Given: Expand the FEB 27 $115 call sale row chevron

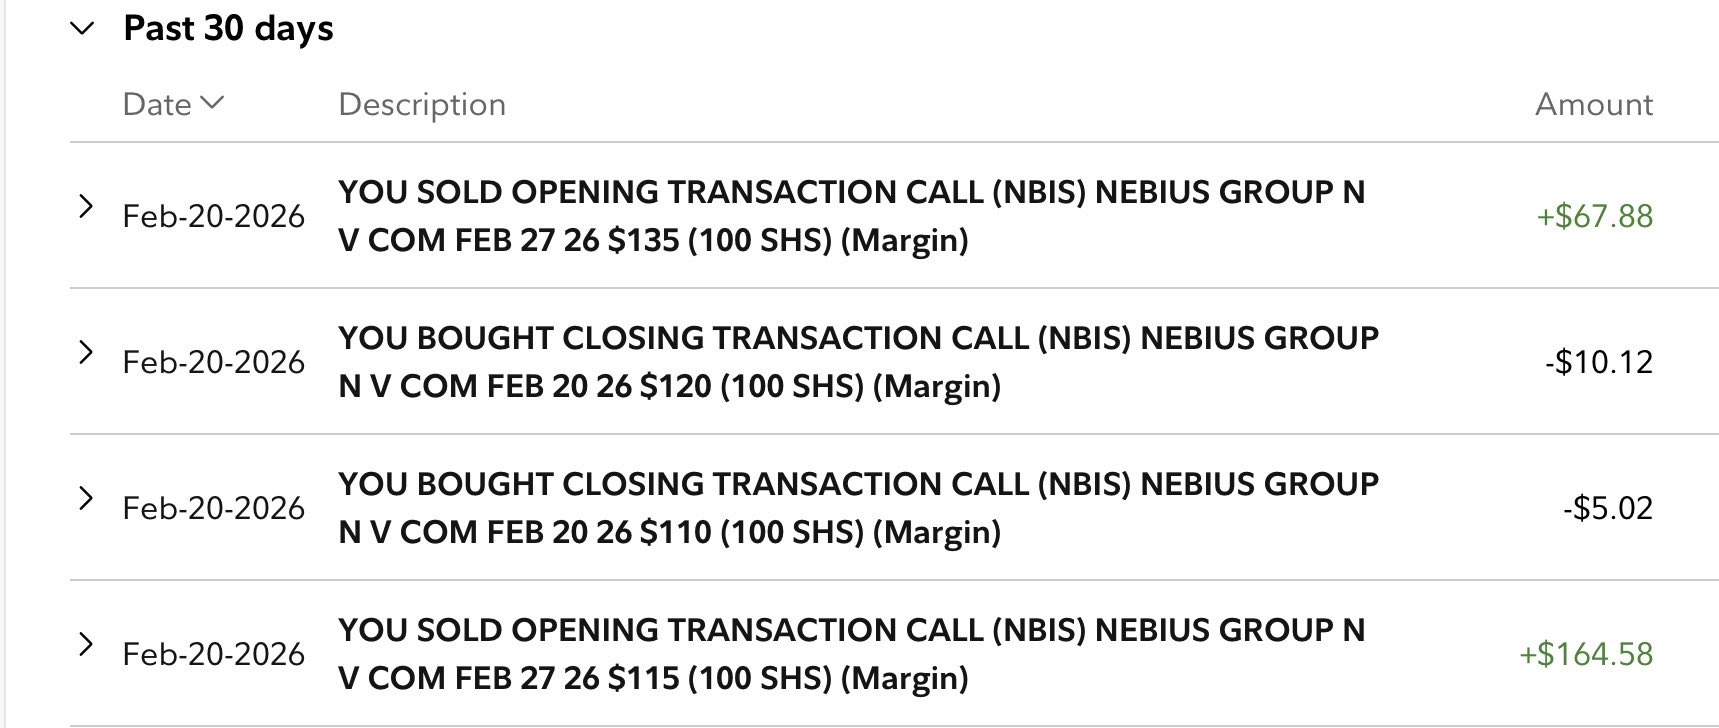Looking at the screenshot, I should 86,645.
